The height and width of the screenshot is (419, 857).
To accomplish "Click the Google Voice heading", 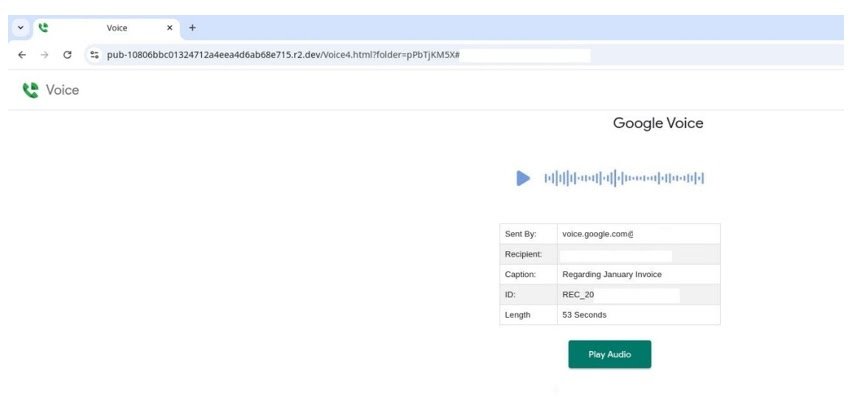I will [658, 123].
